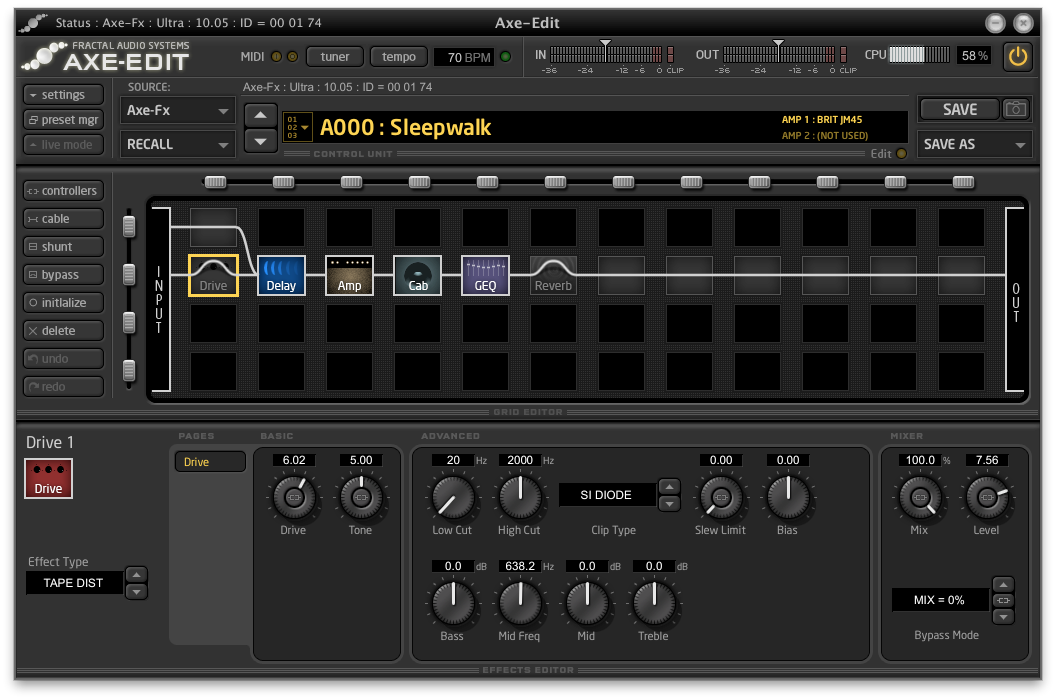1056x700 pixels.
Task: Click the redo button
Action: coord(63,386)
